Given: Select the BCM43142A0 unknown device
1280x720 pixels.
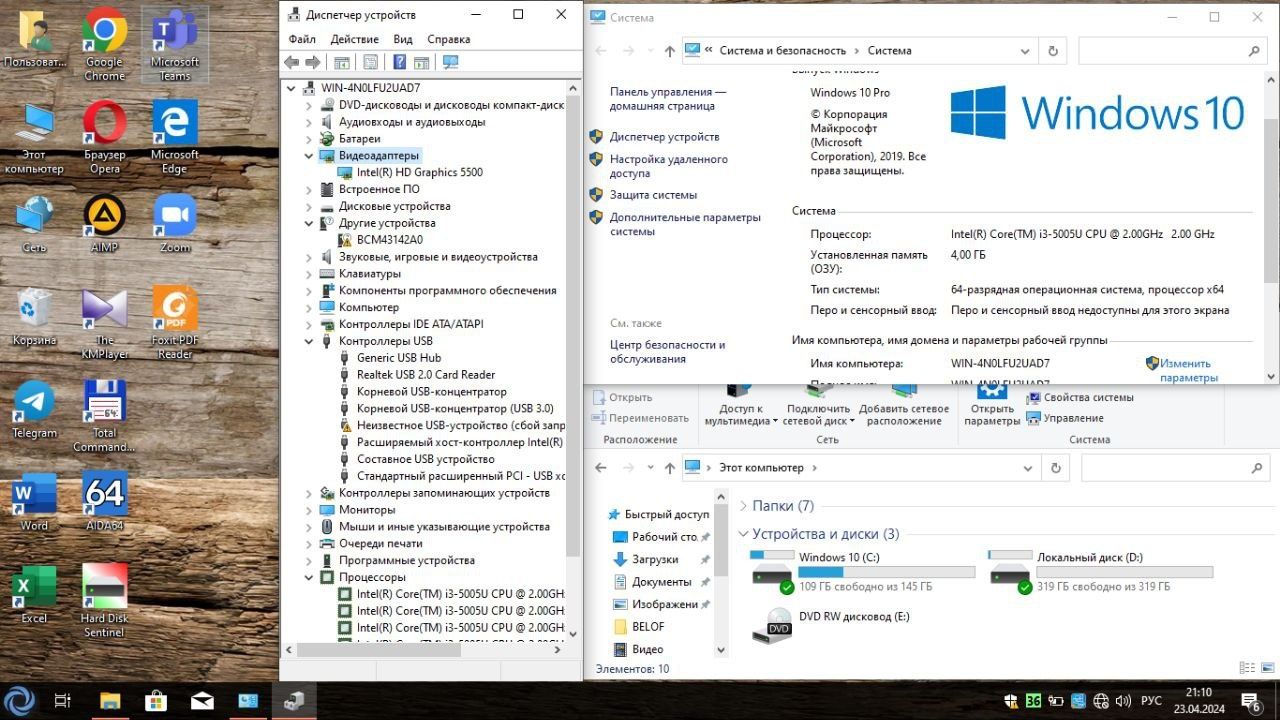Looking at the screenshot, I should (380, 240).
